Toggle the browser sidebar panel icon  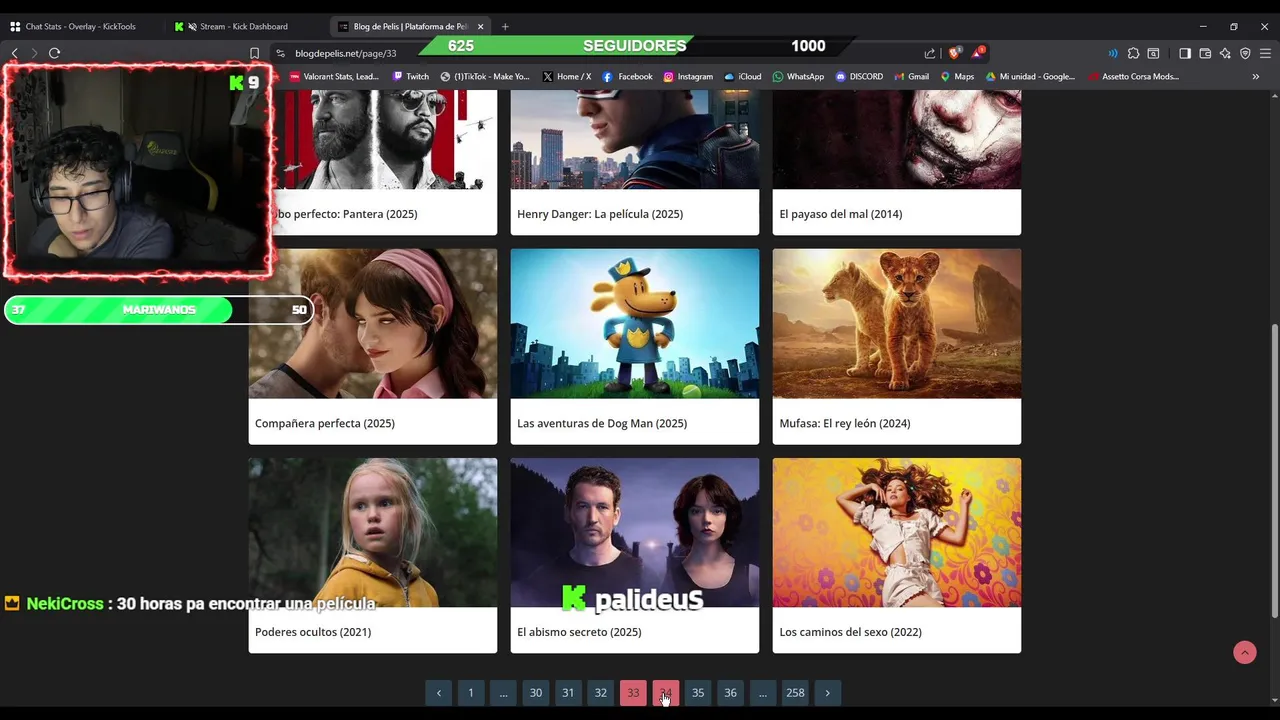click(1185, 53)
